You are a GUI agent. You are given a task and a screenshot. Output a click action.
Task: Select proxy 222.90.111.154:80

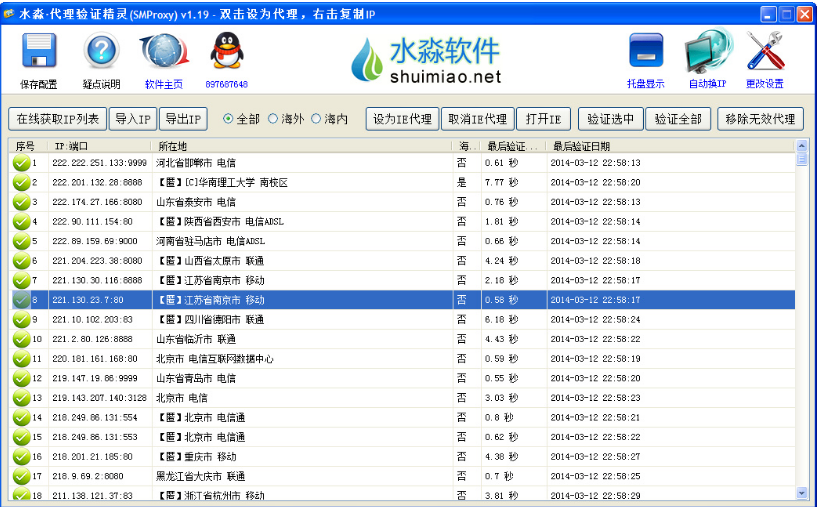pyautogui.click(x=92, y=222)
